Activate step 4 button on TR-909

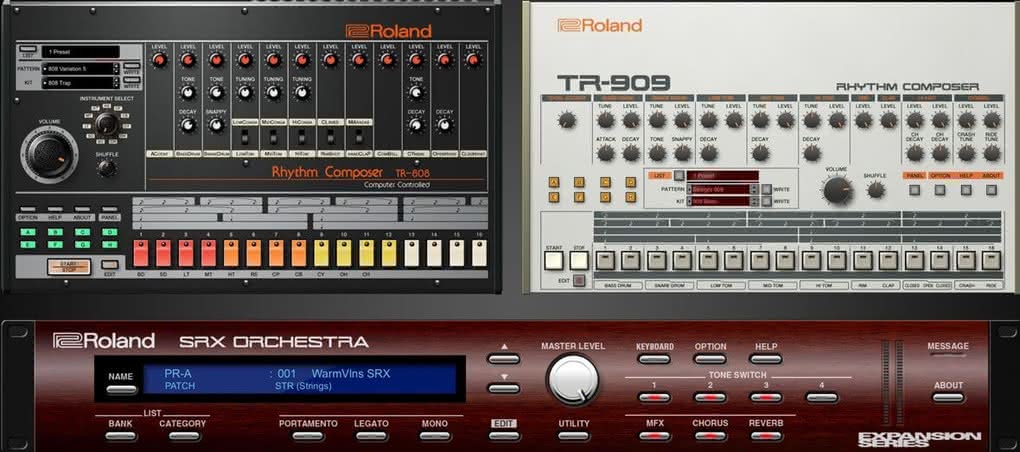click(x=682, y=261)
